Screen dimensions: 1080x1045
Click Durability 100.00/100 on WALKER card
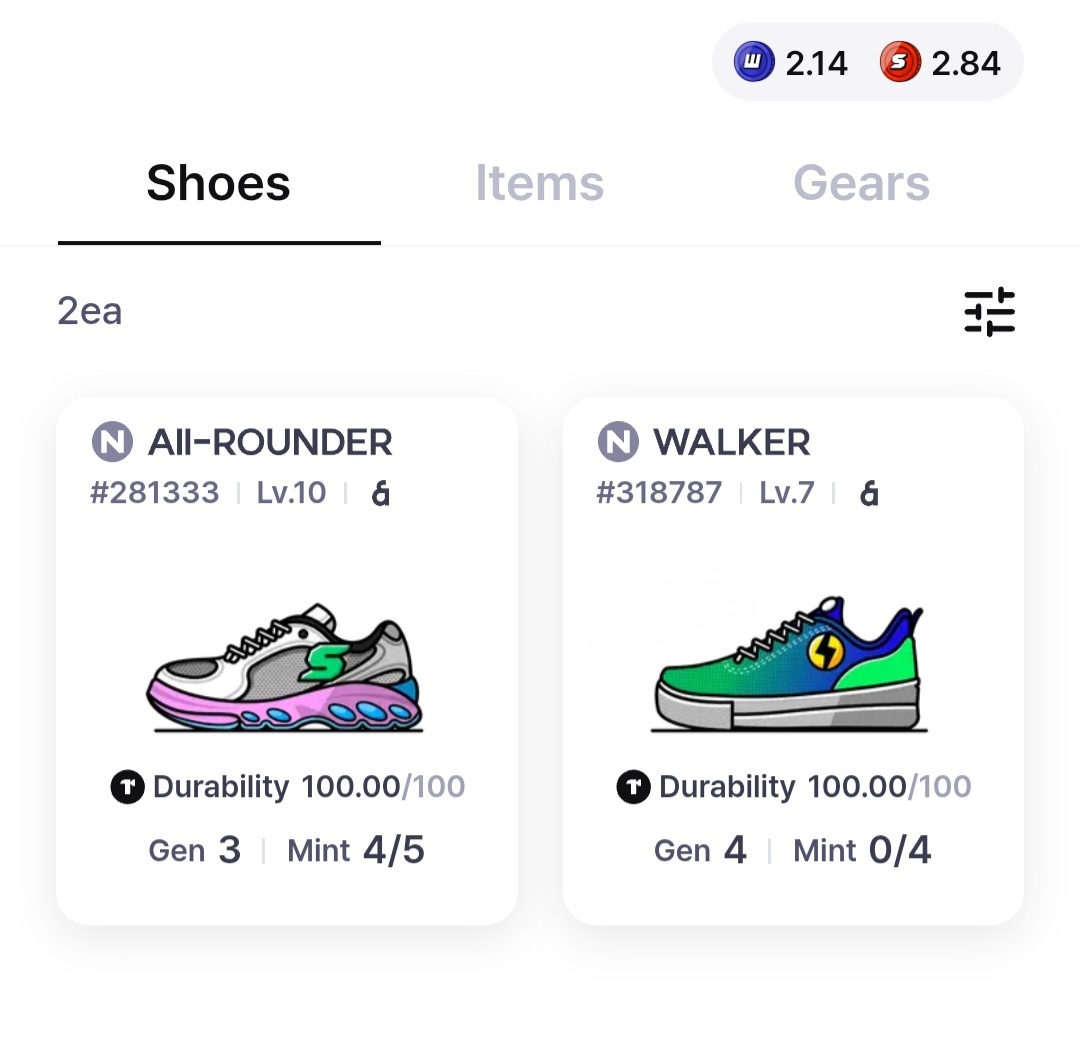(x=814, y=787)
